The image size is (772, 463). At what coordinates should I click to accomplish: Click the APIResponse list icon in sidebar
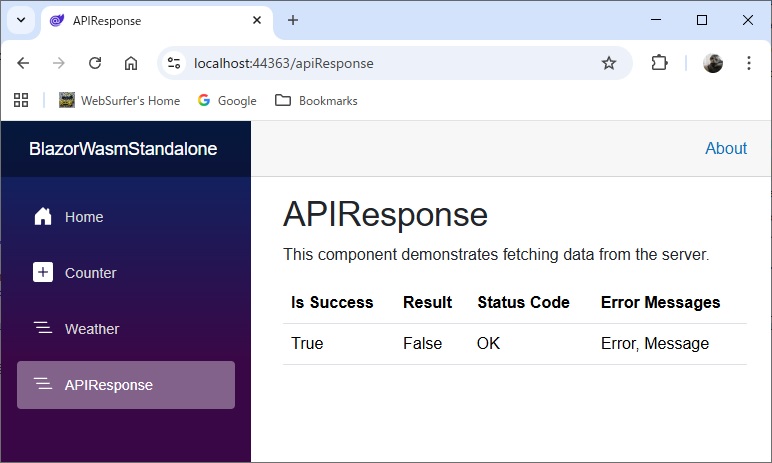click(x=43, y=384)
